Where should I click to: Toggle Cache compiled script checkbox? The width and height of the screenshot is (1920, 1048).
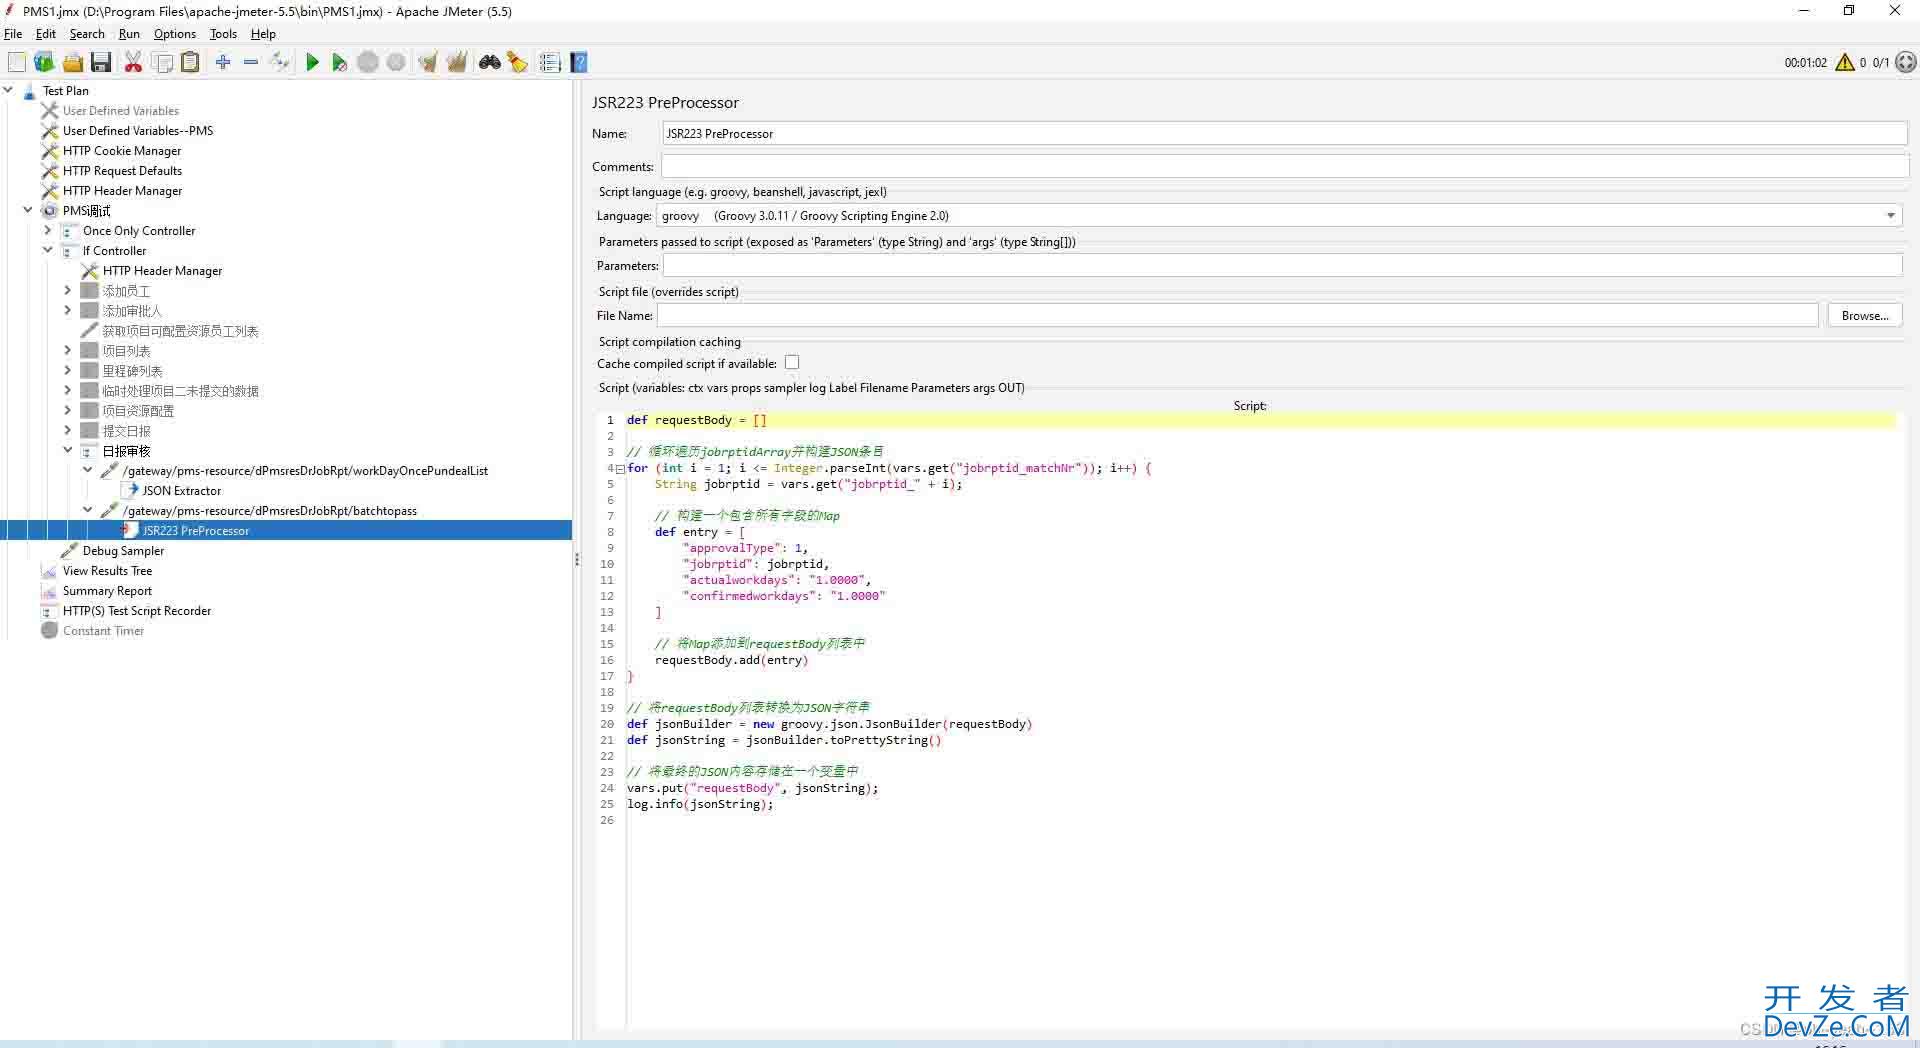click(792, 362)
